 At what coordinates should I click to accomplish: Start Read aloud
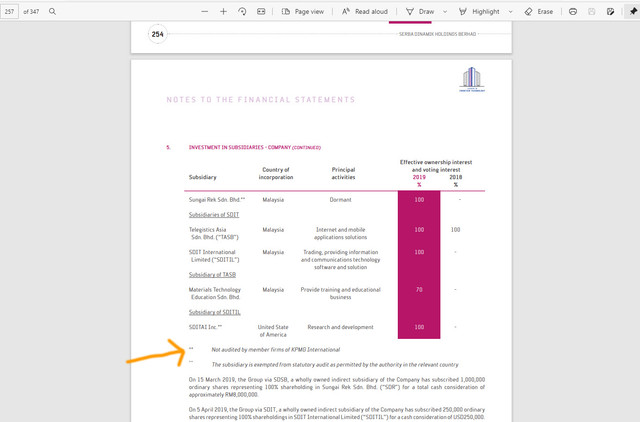(x=364, y=11)
